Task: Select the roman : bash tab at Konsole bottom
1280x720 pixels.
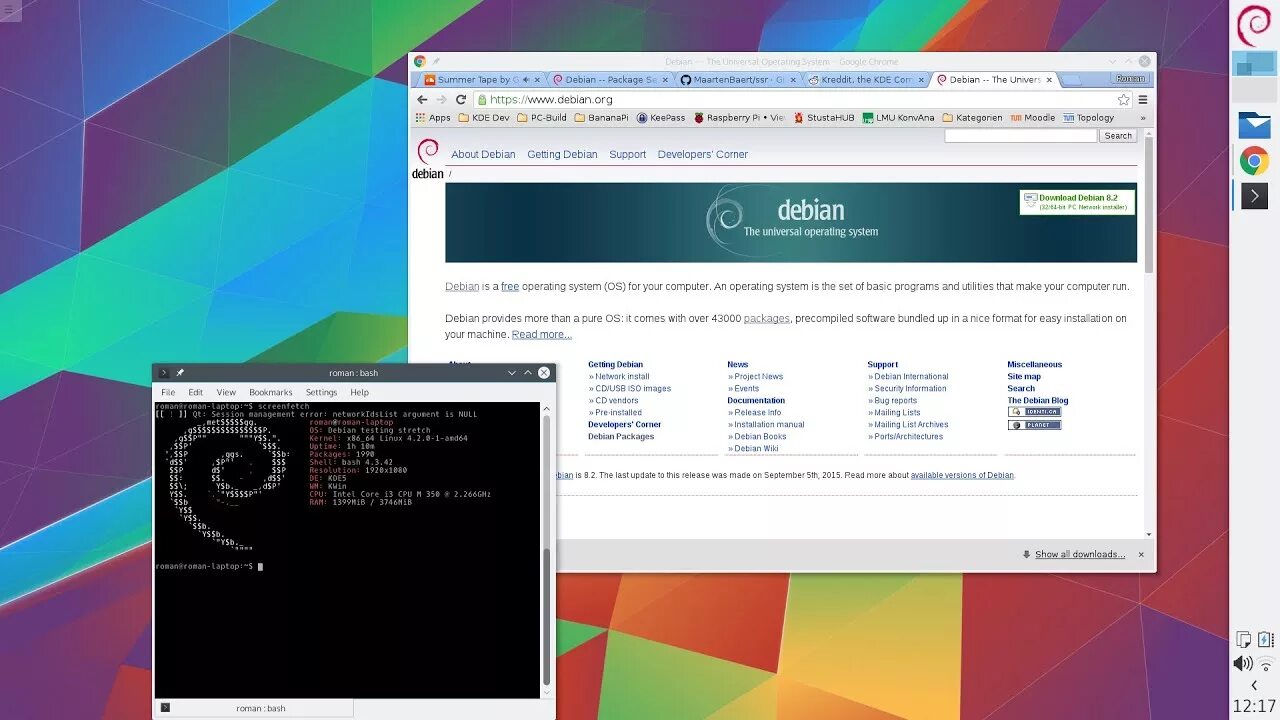Action: [254, 708]
